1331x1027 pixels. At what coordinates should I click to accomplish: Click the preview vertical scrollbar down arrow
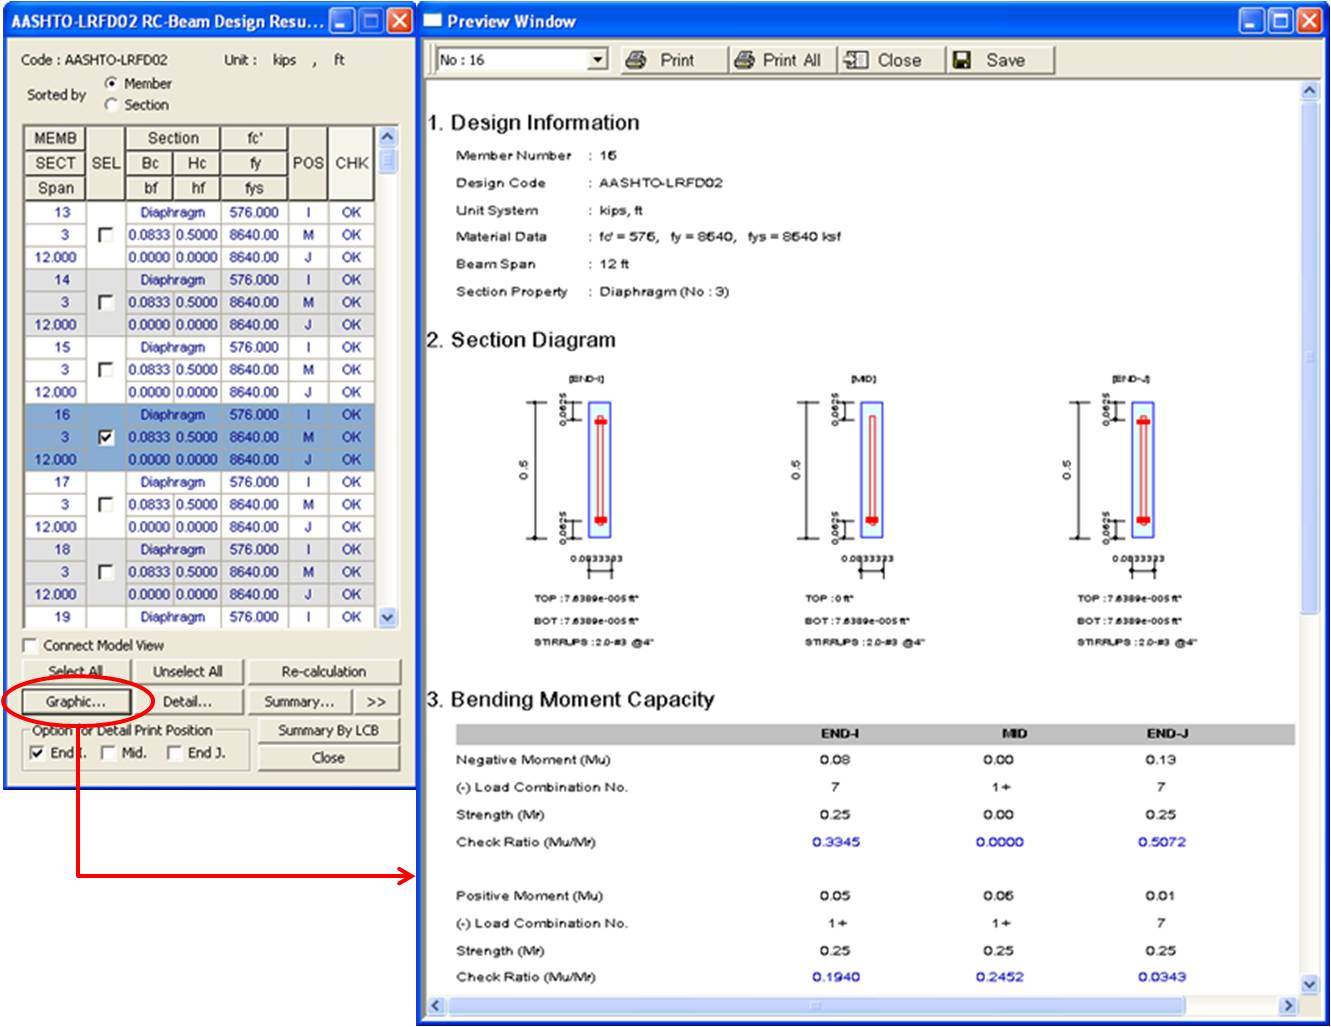click(1309, 985)
